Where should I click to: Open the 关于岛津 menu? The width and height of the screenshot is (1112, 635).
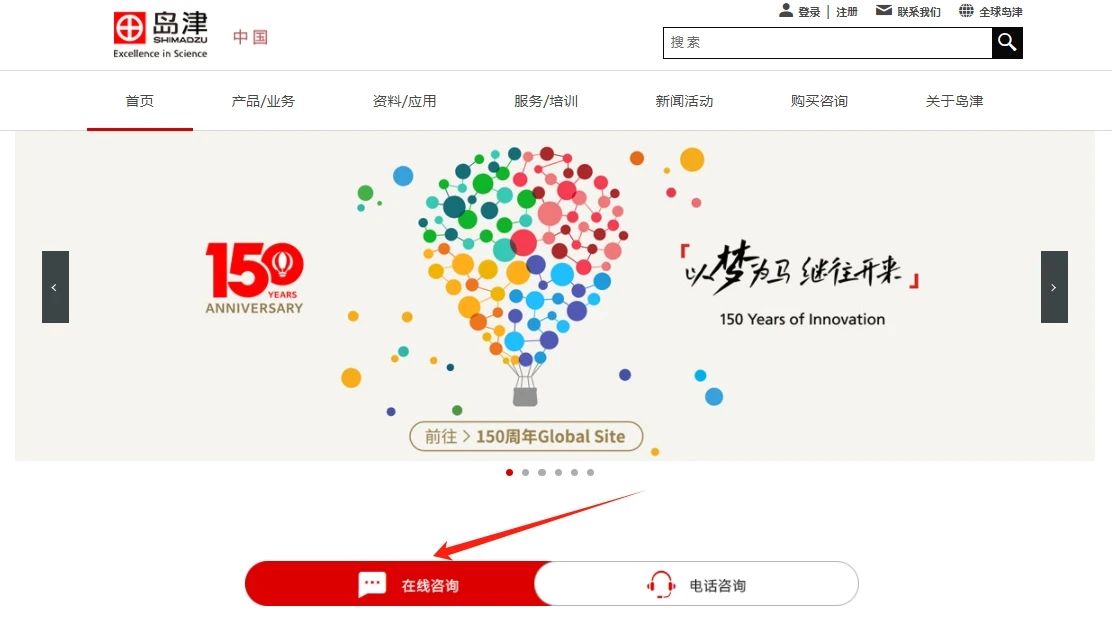(x=955, y=101)
